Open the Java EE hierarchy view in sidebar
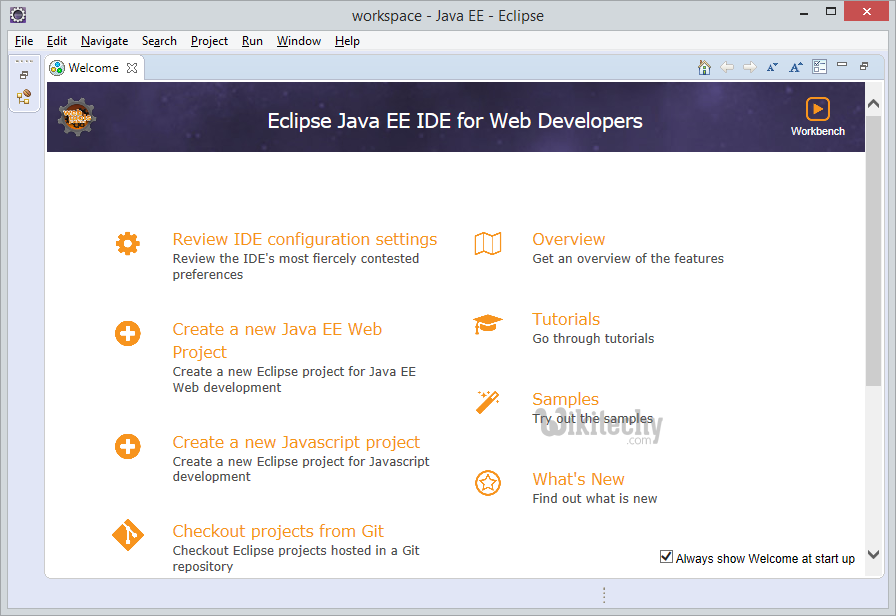Screen dimensions: 896x616 pyautogui.click(x=24, y=97)
